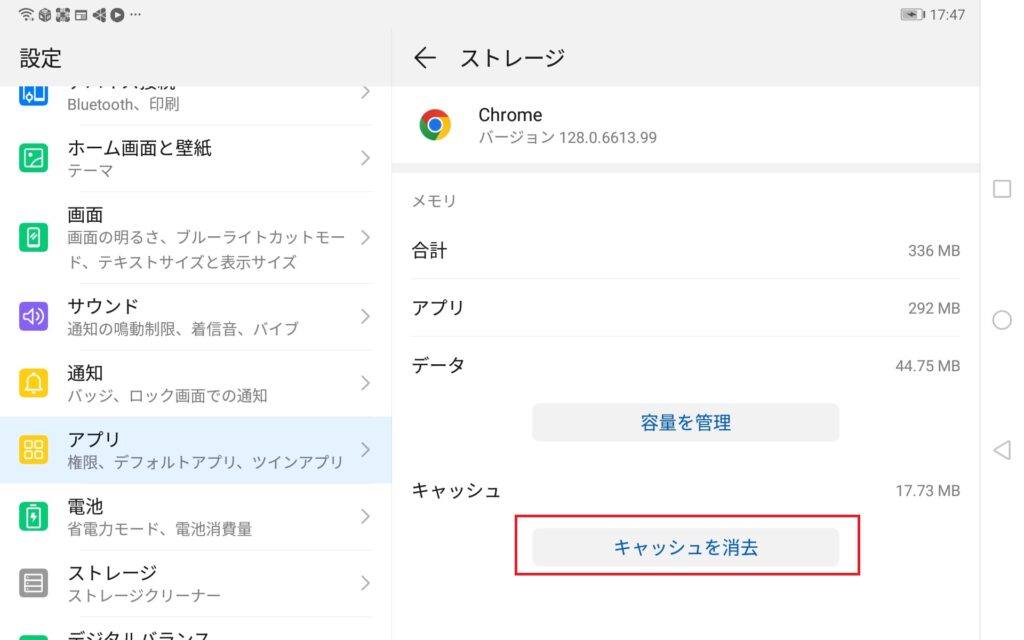The width and height of the screenshot is (1024, 640).
Task: Tap the battery status indicator
Action: (912, 14)
